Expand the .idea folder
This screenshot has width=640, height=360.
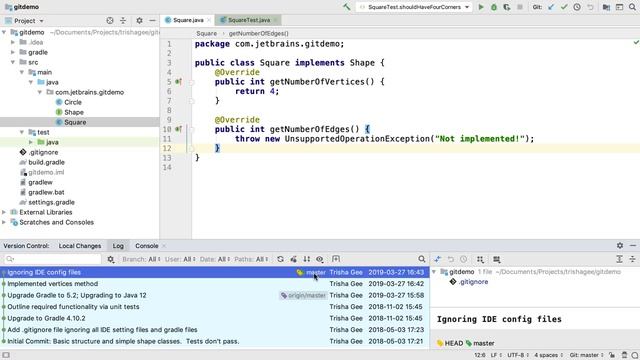13,42
